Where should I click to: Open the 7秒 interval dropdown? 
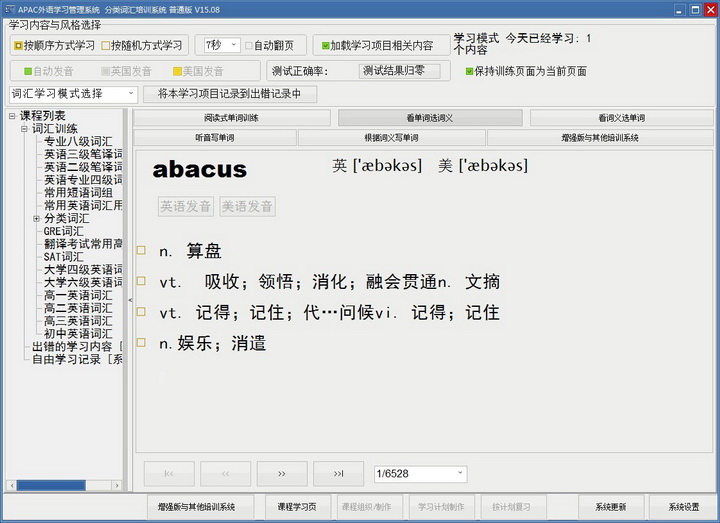click(222, 45)
